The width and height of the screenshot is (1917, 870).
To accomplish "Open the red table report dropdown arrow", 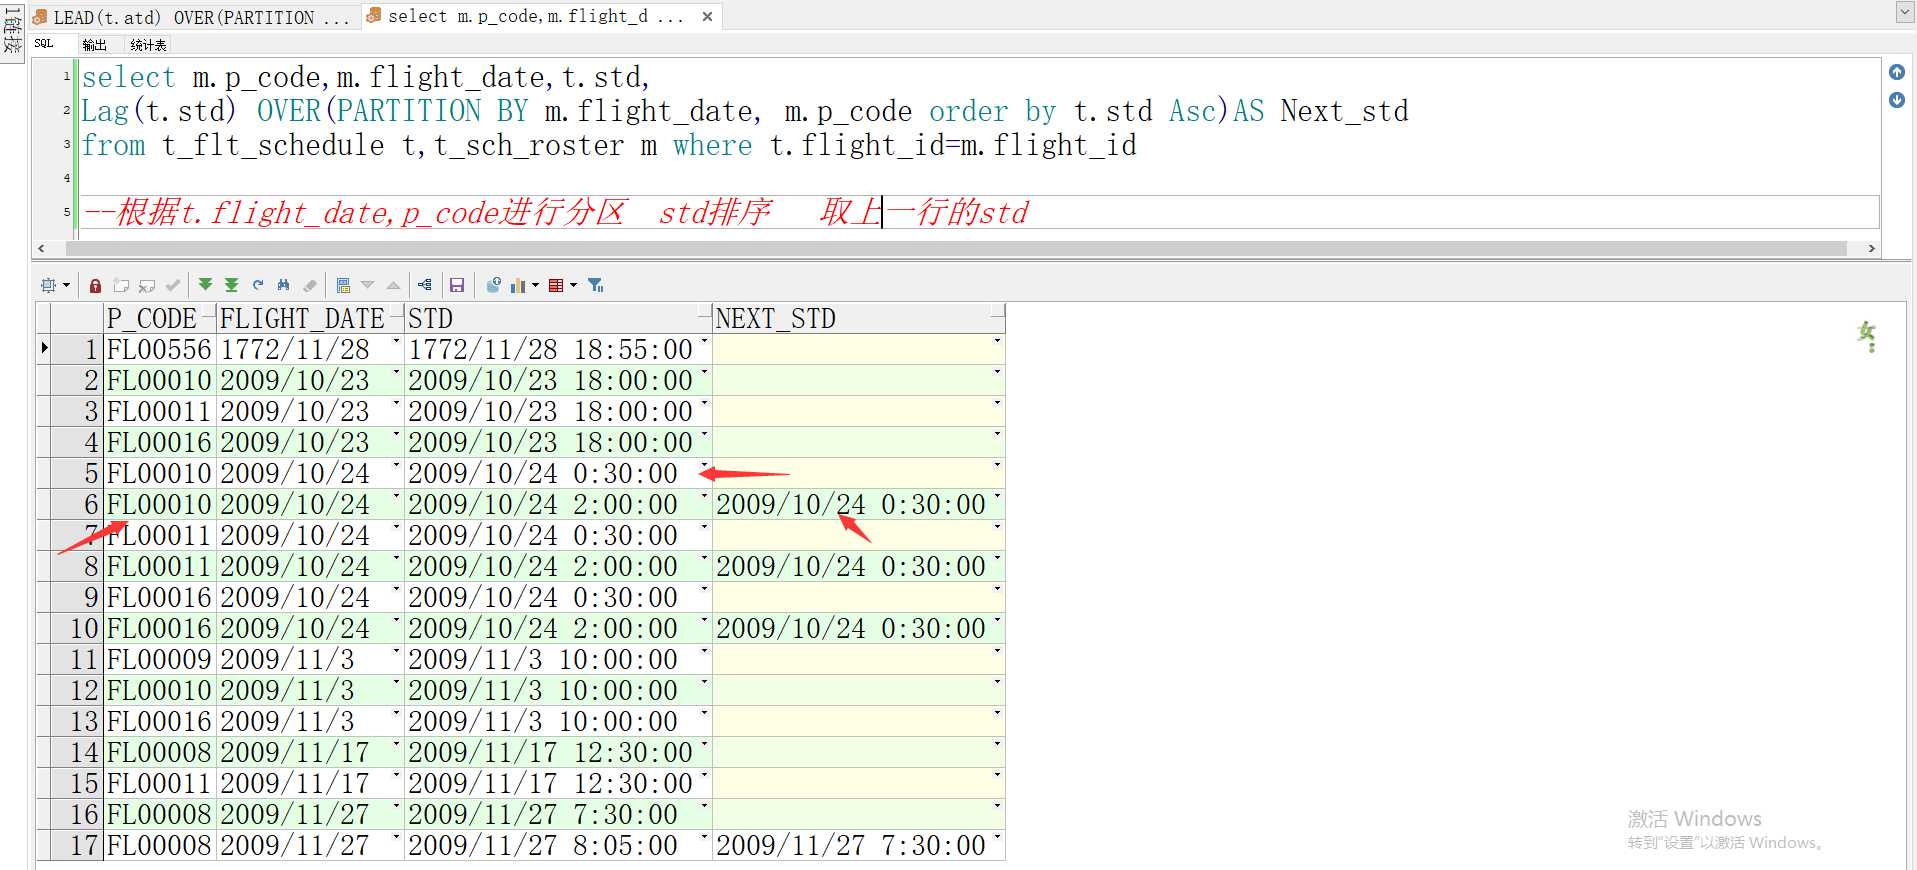I will click(573, 285).
